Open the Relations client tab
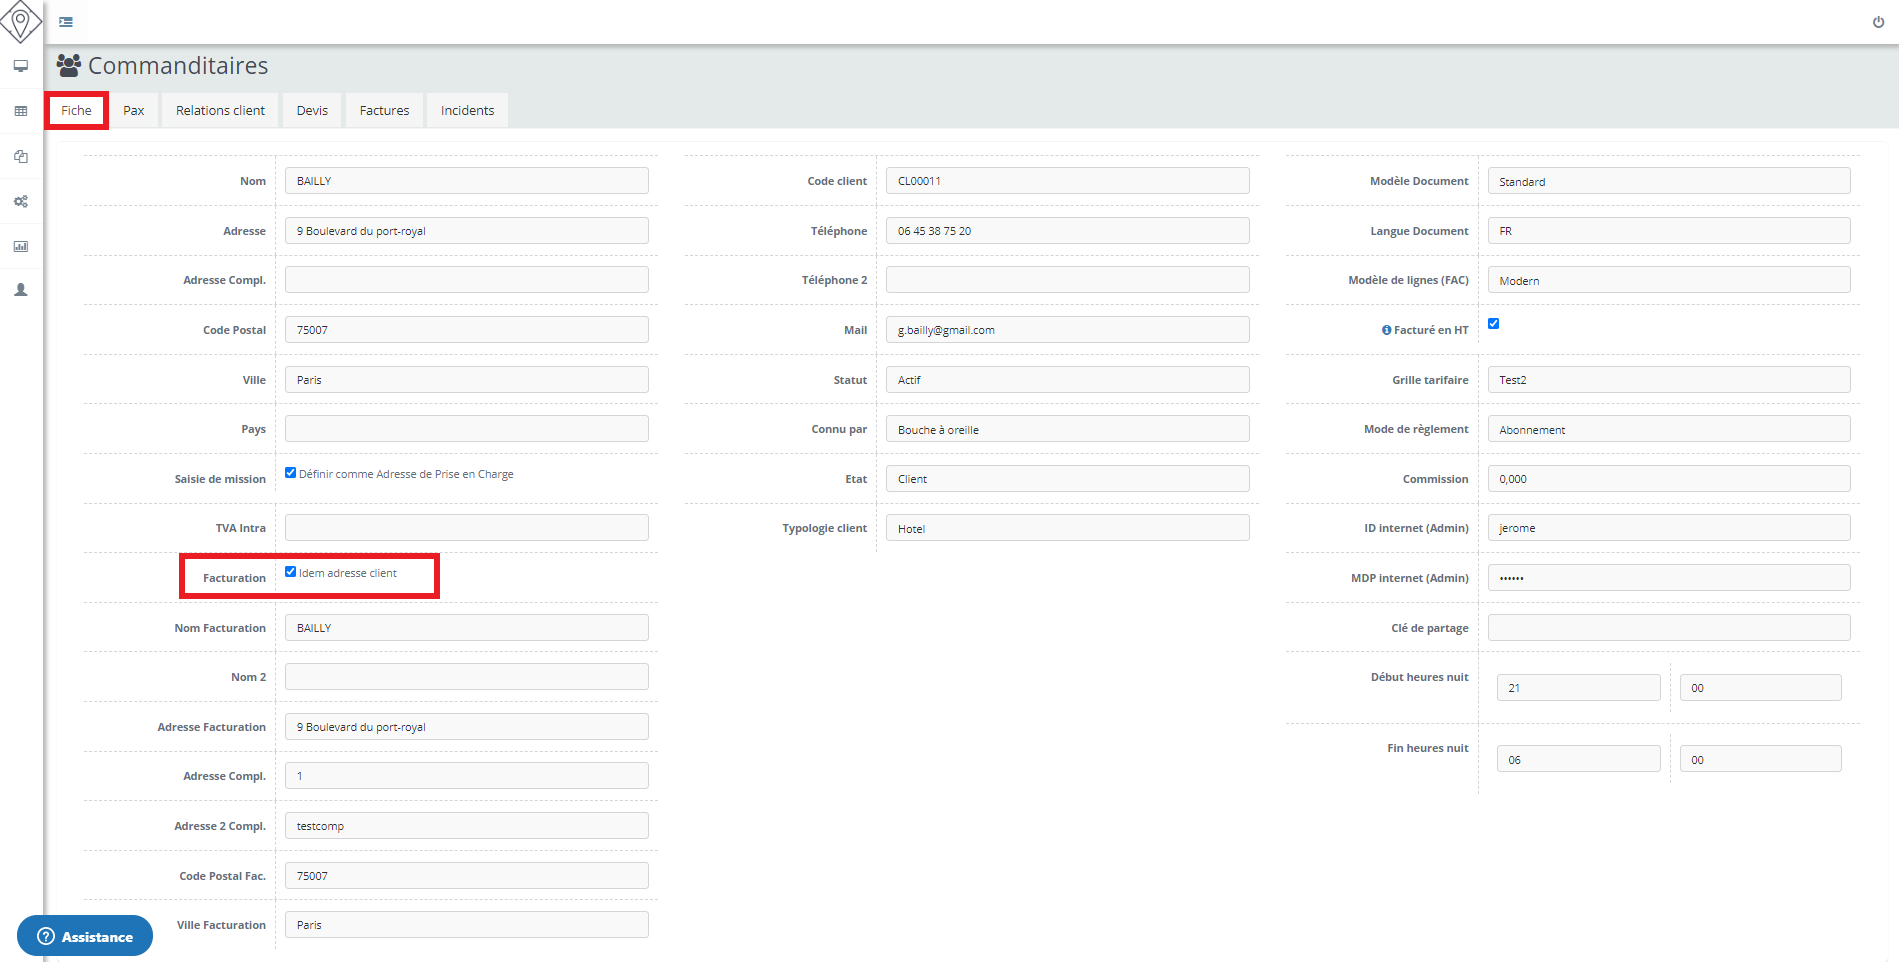Image resolution: width=1899 pixels, height=962 pixels. coord(219,110)
